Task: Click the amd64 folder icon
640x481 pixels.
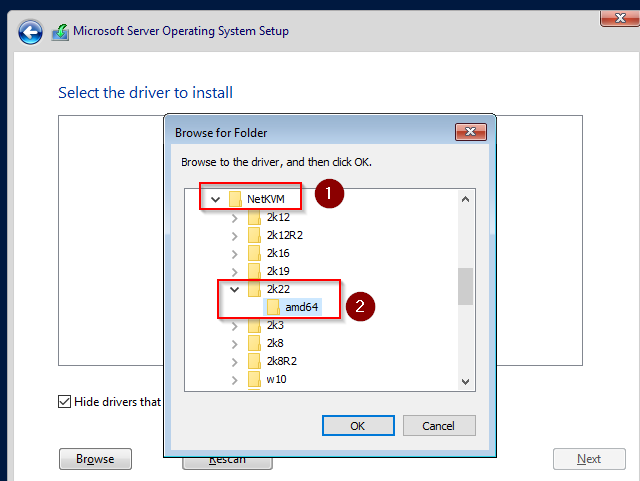Action: click(273, 307)
